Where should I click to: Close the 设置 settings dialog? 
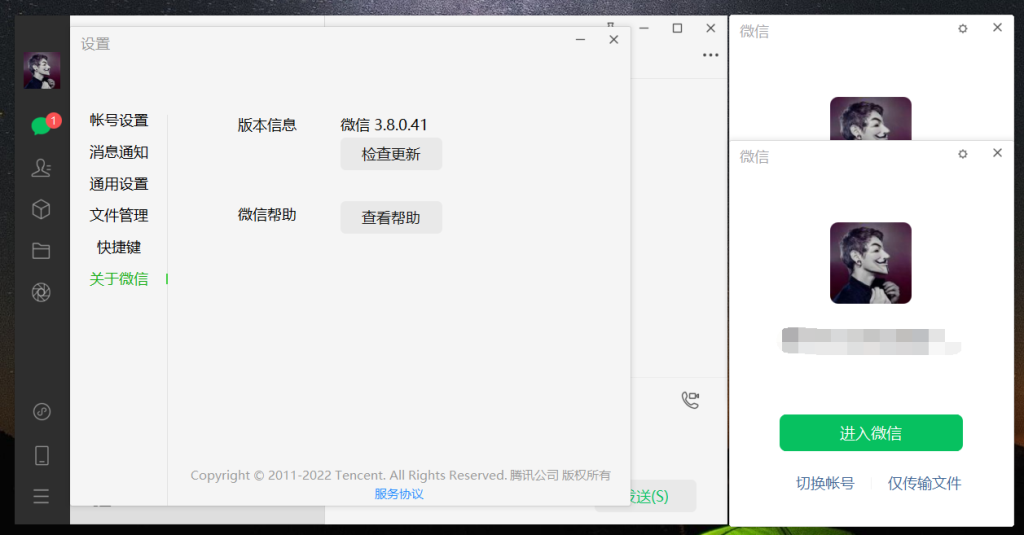614,40
